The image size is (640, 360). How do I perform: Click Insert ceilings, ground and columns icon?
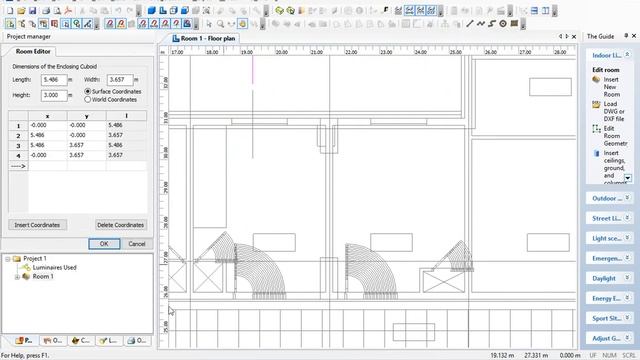click(596, 153)
